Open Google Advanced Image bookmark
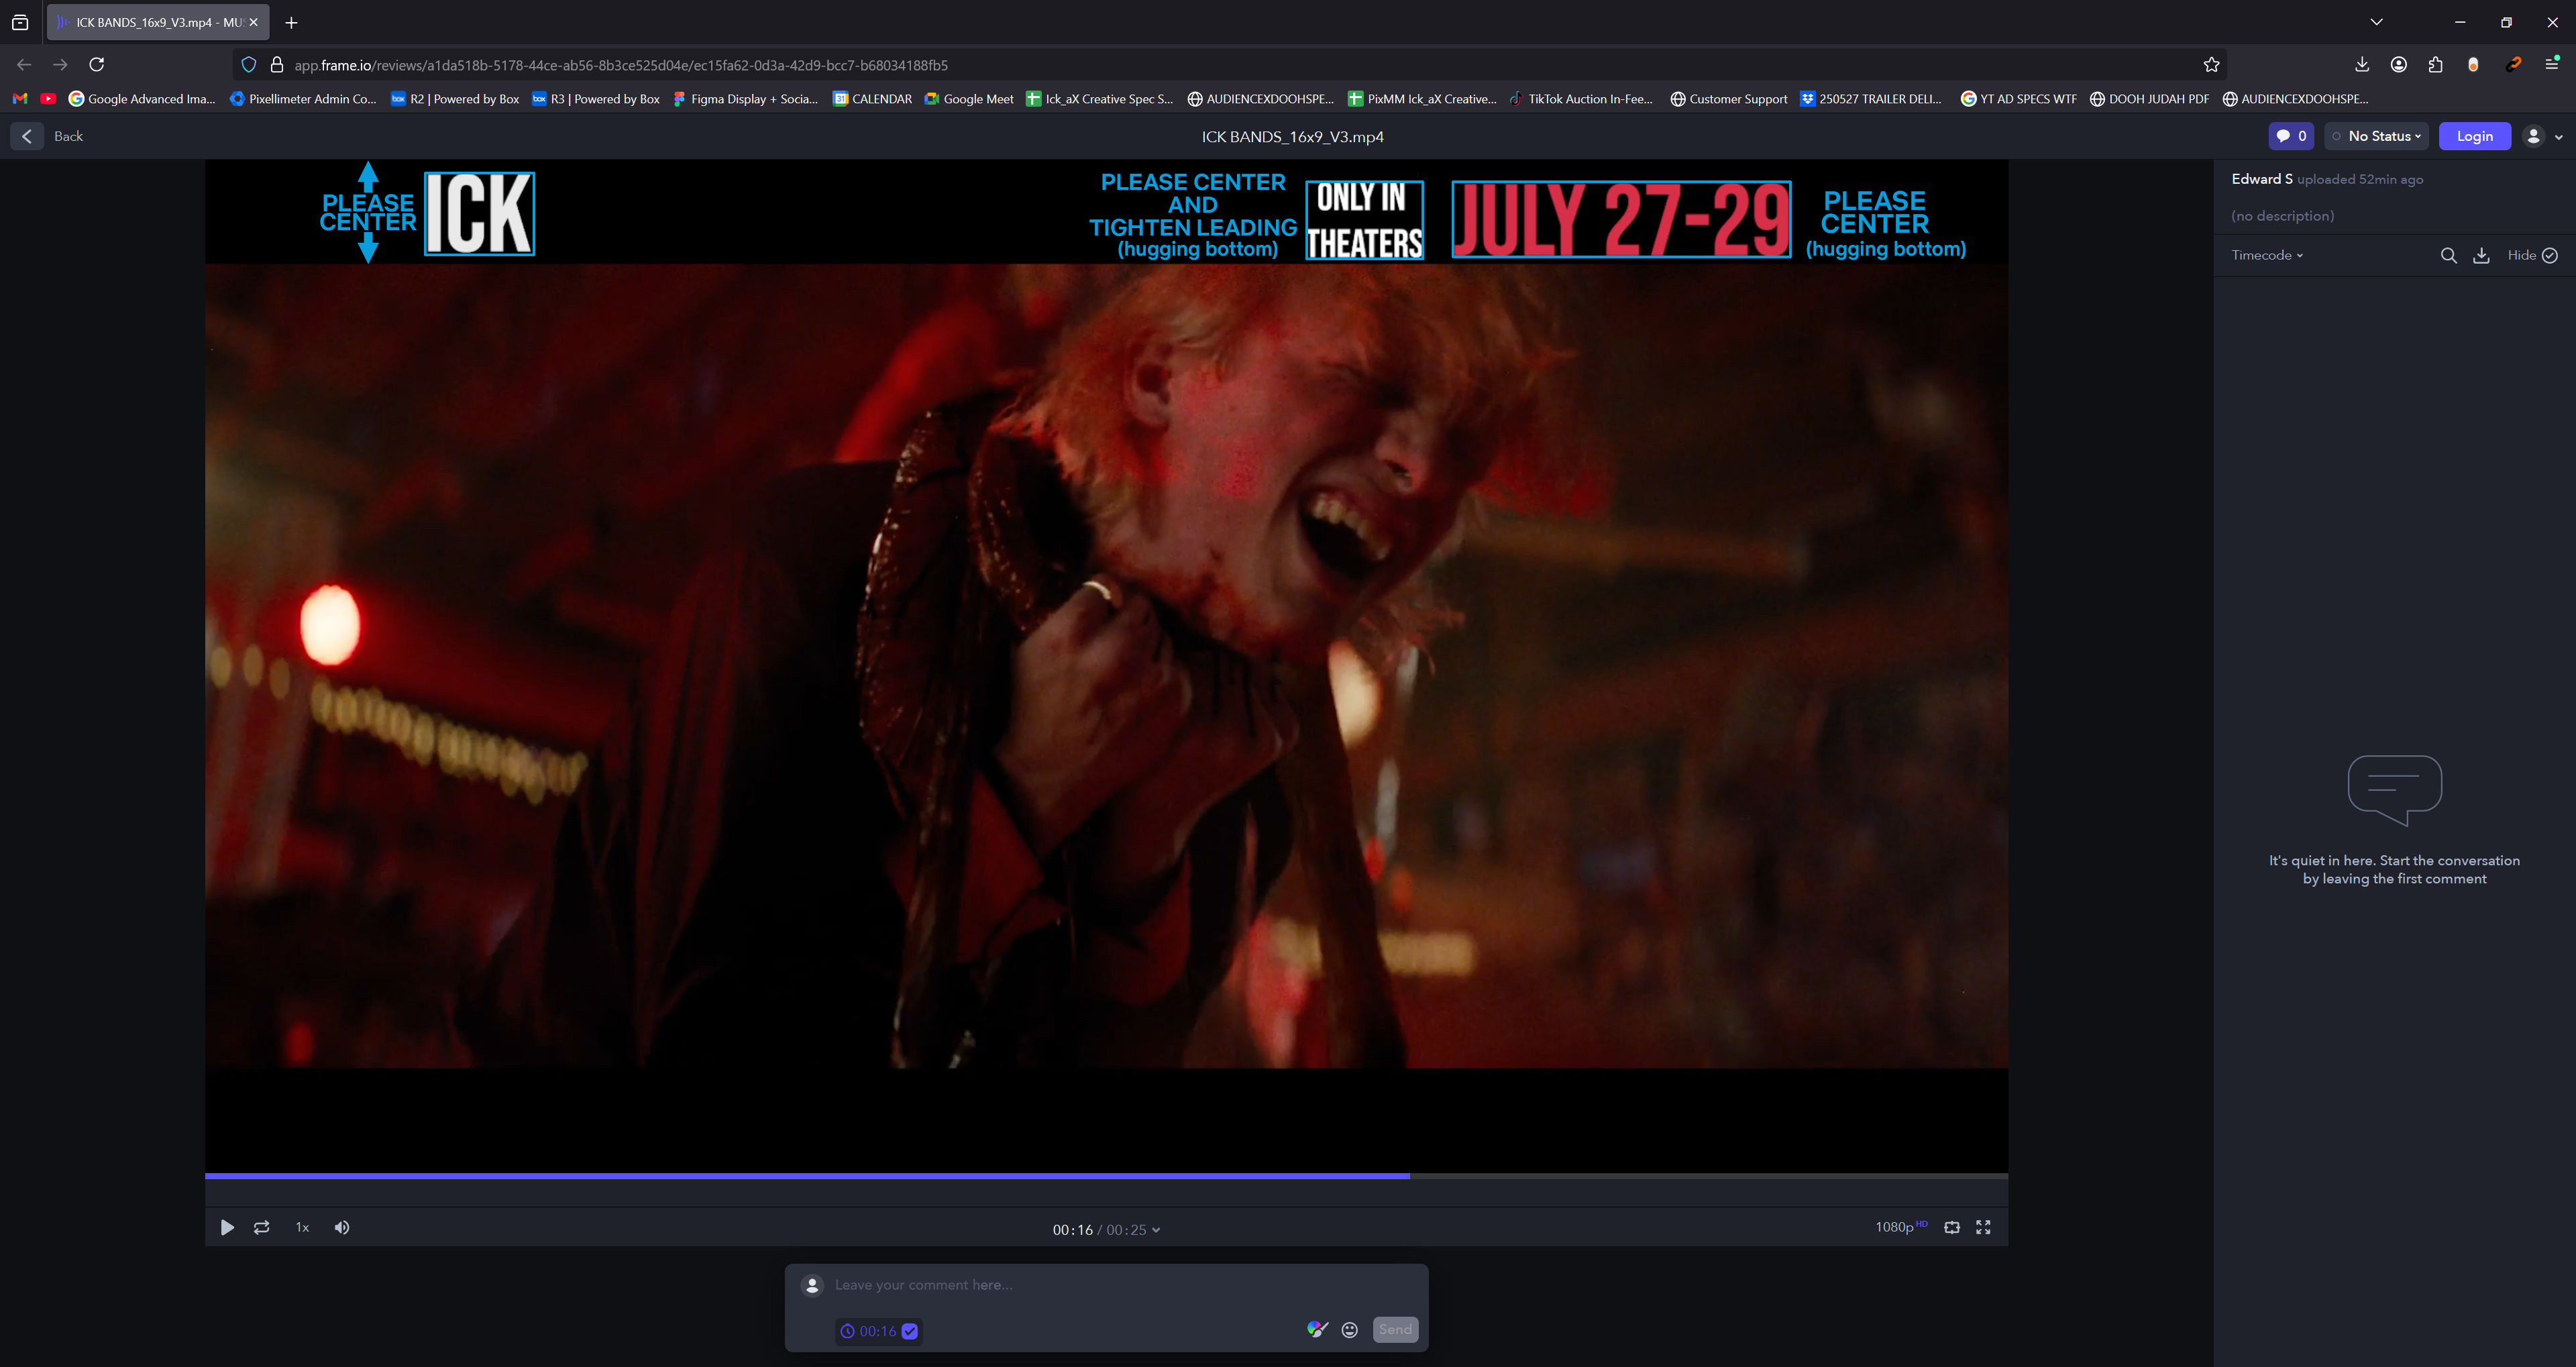The height and width of the screenshot is (1367, 2576). (x=142, y=99)
